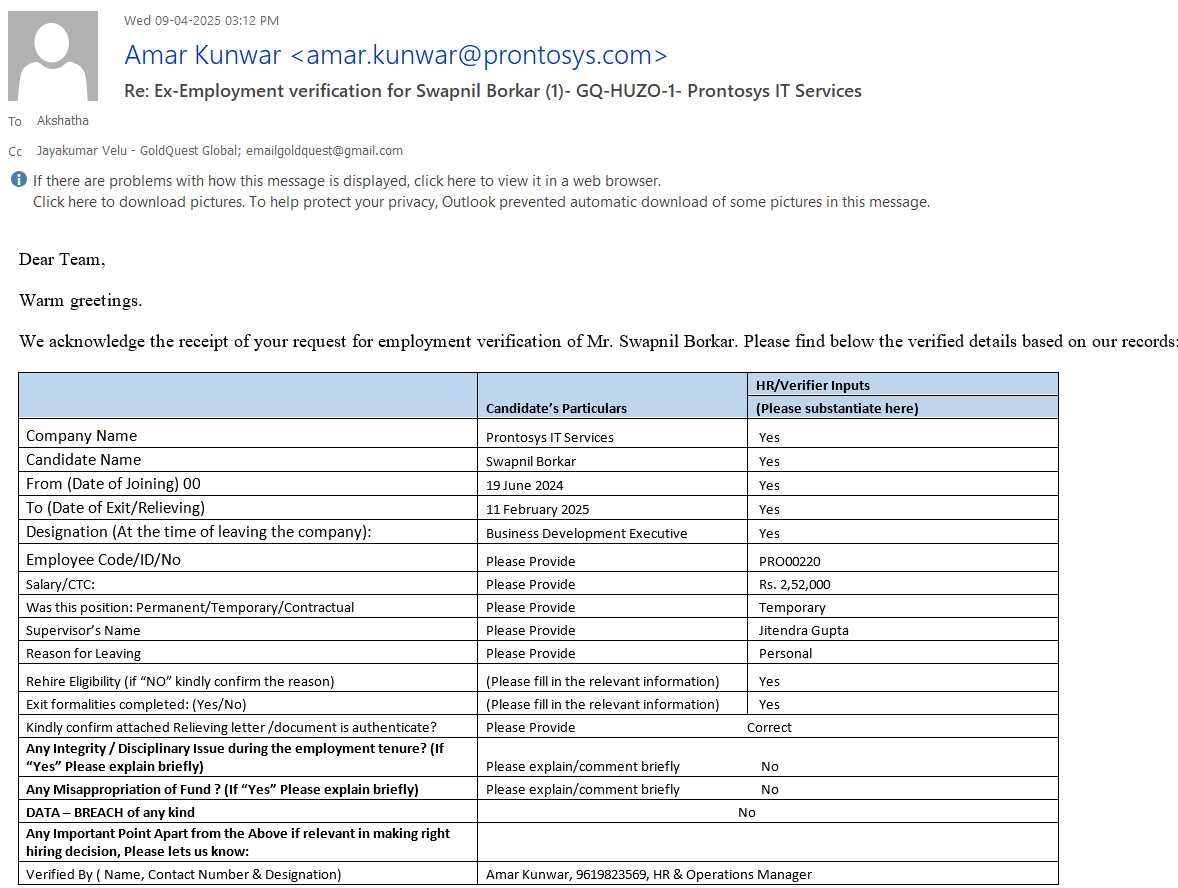Click the message to view in web browser
Viewport: 1178px width, 888px height.
click(347, 181)
